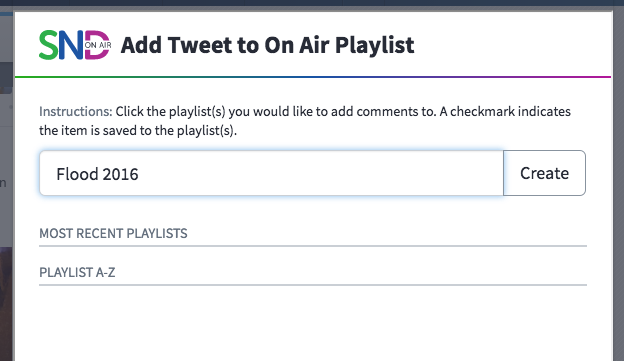Click the divider under Playlist A-Z

coord(313,285)
